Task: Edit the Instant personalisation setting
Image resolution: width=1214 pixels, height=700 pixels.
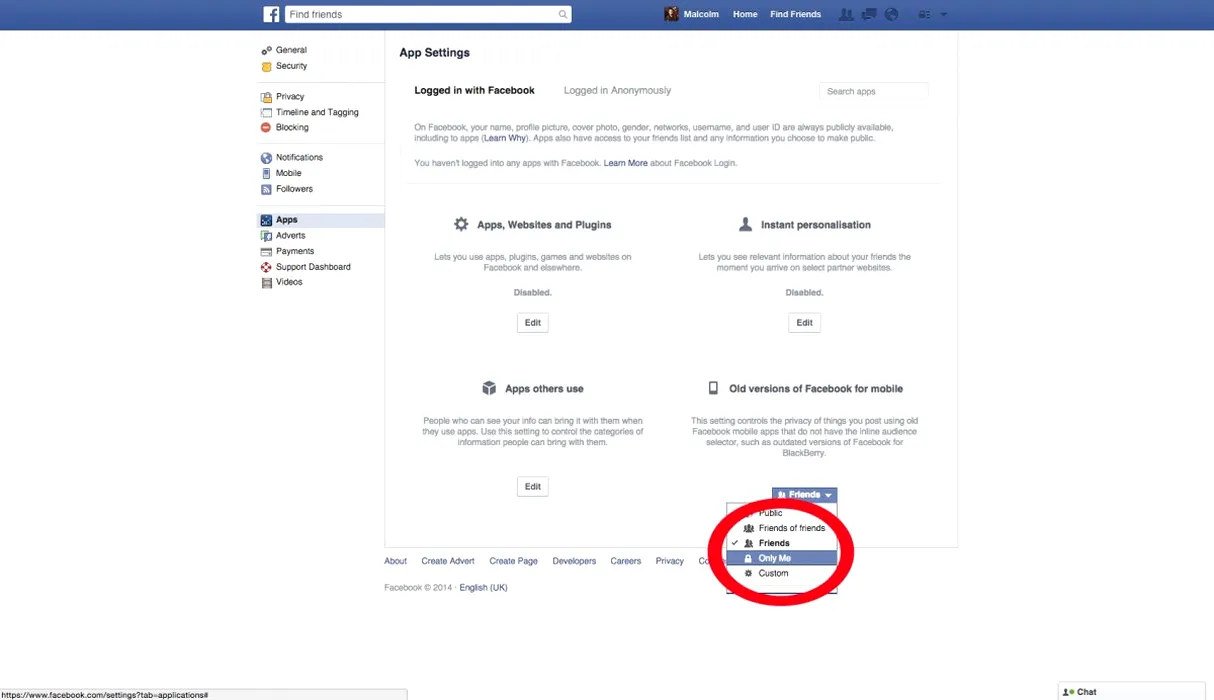Action: click(x=804, y=323)
